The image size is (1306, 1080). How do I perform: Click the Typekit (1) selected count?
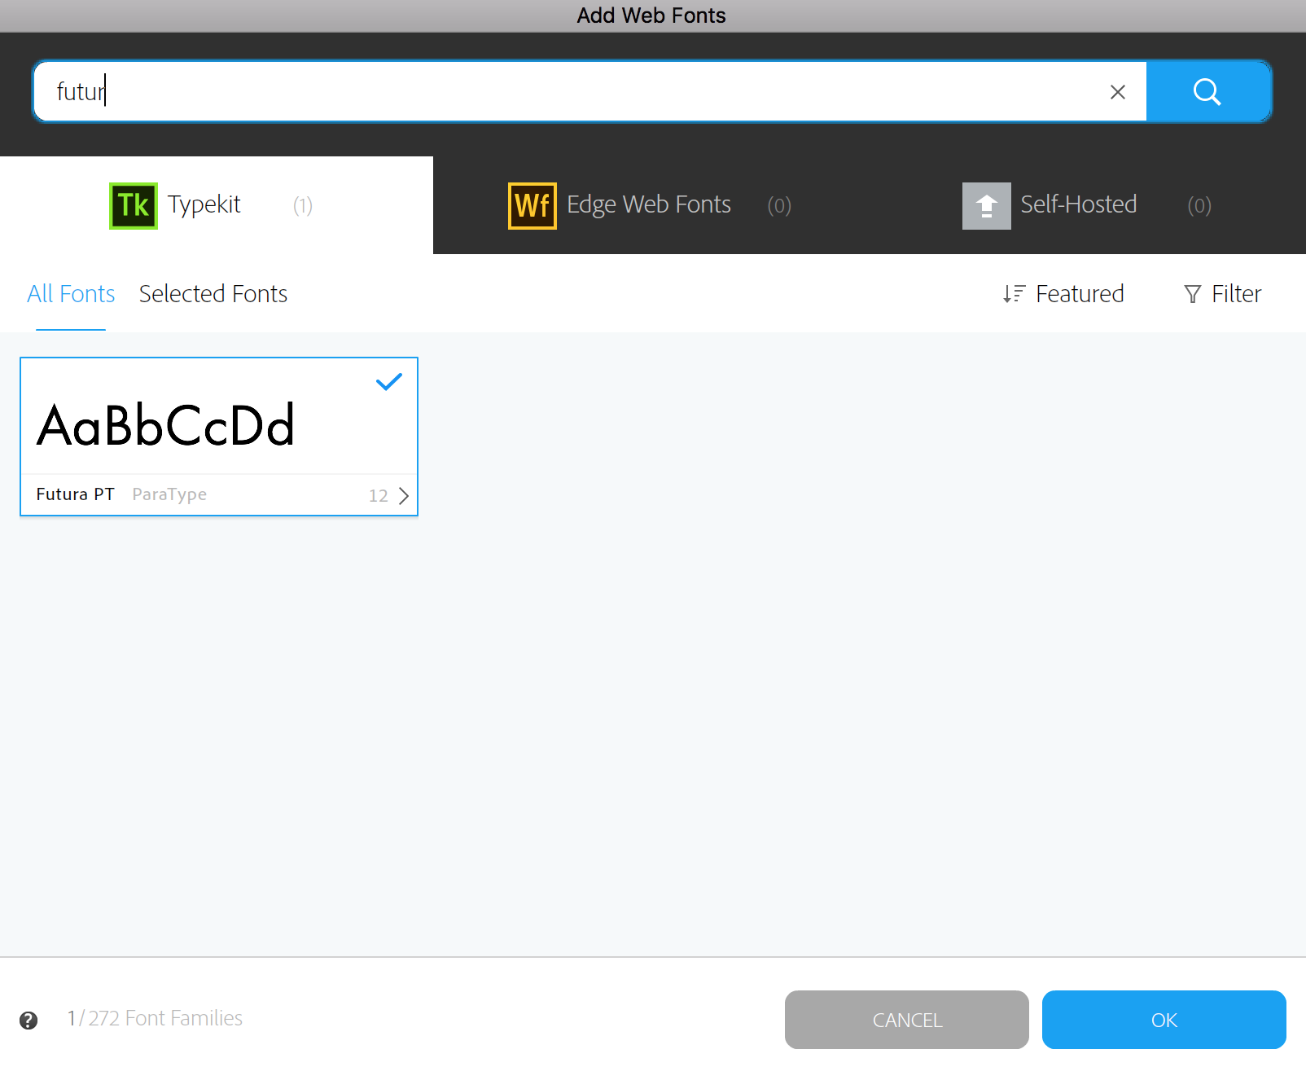click(303, 206)
